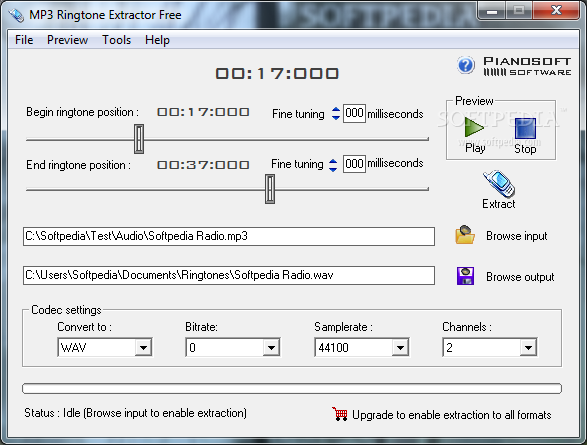Click the End ringtone position slider handle
Image resolution: width=587 pixels, height=445 pixels.
(270, 189)
